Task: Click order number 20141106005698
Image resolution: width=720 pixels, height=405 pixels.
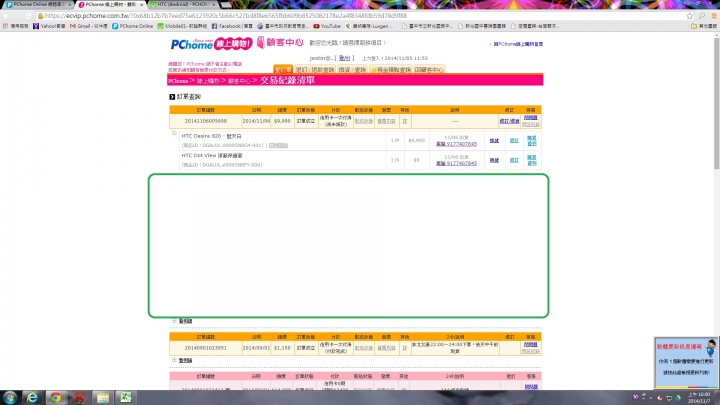Action: (x=205, y=121)
